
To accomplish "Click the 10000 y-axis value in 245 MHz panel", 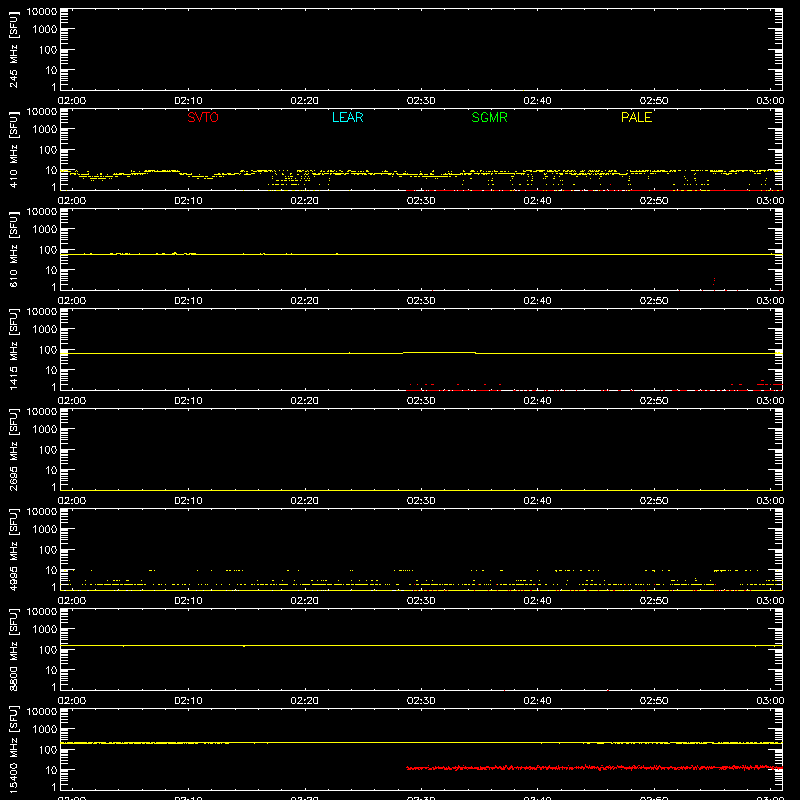I will (x=42, y=12).
